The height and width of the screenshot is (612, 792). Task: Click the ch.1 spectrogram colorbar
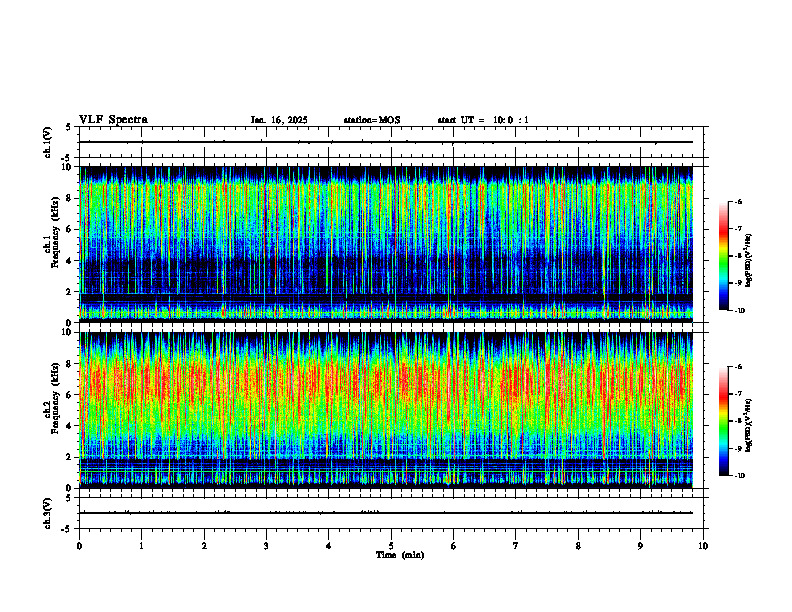[x=724, y=256]
